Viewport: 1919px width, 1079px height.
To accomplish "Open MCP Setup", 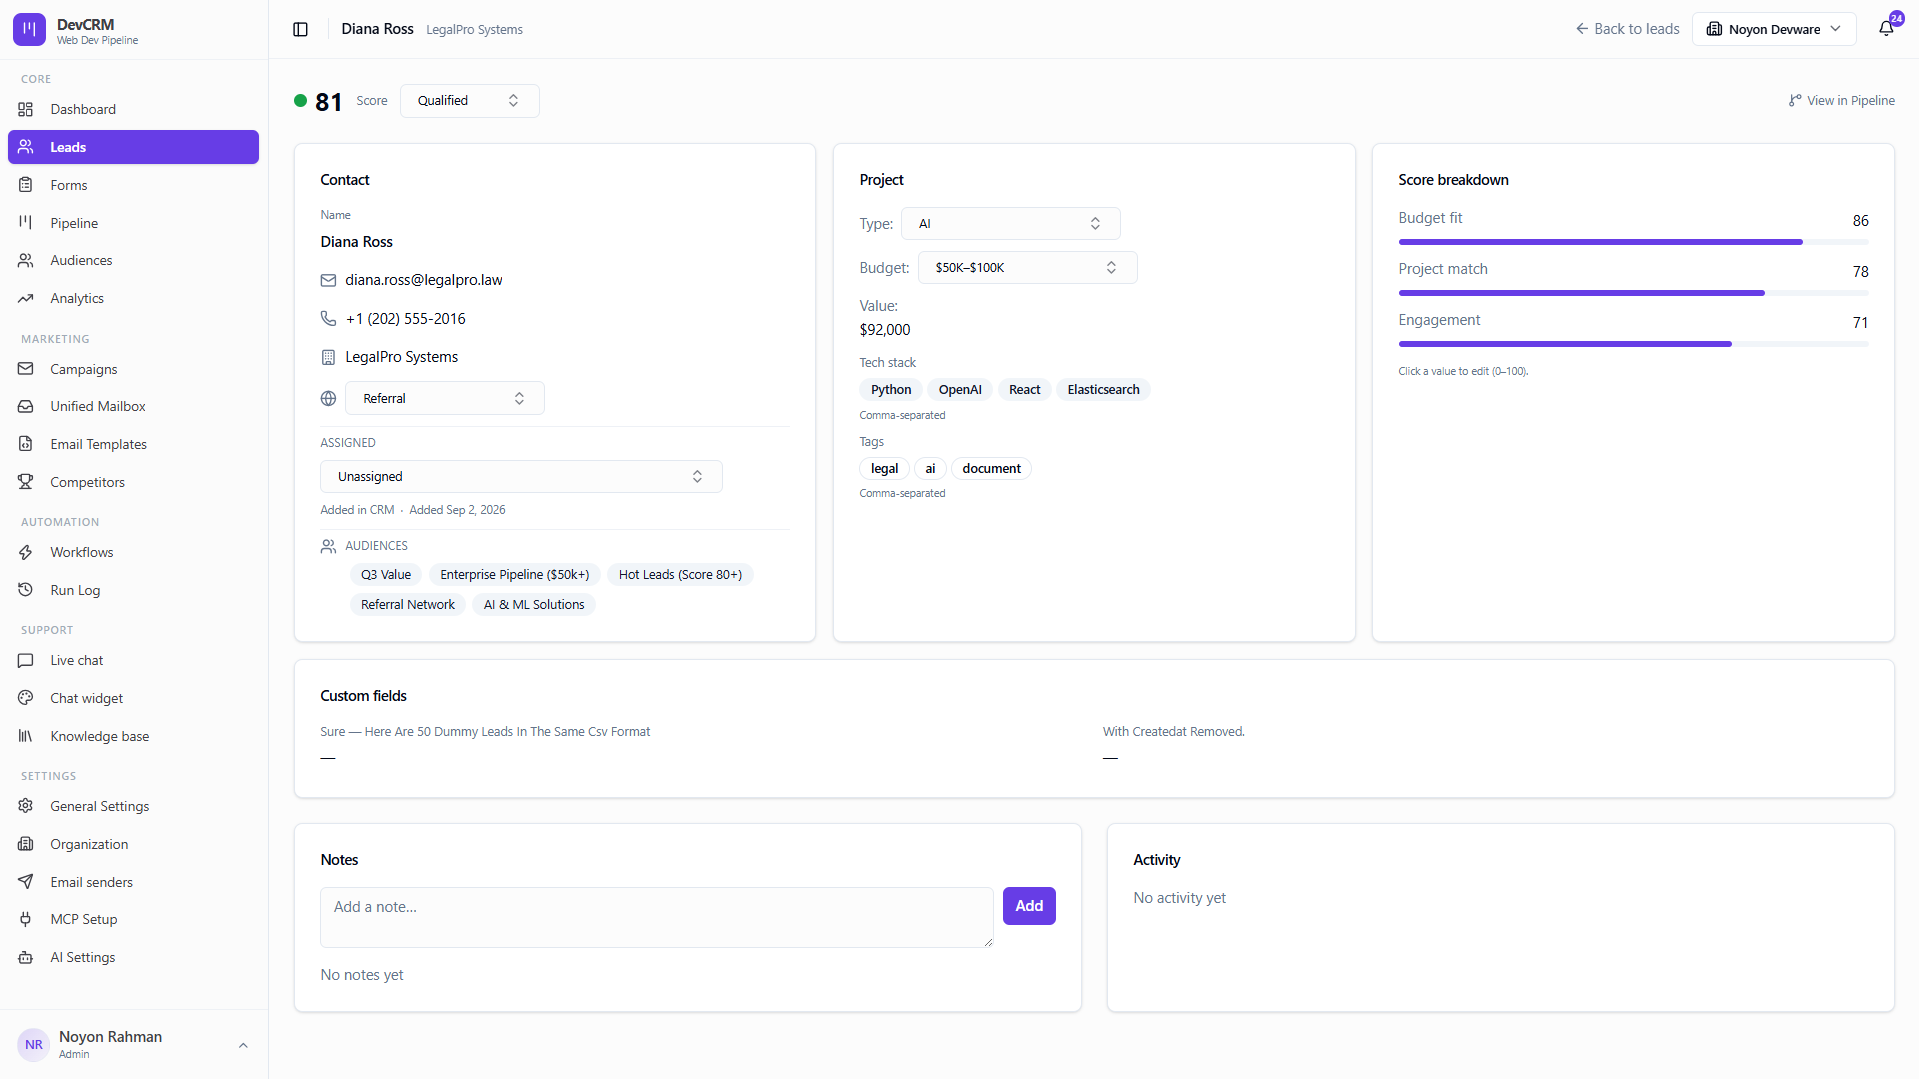I will tap(133, 919).
